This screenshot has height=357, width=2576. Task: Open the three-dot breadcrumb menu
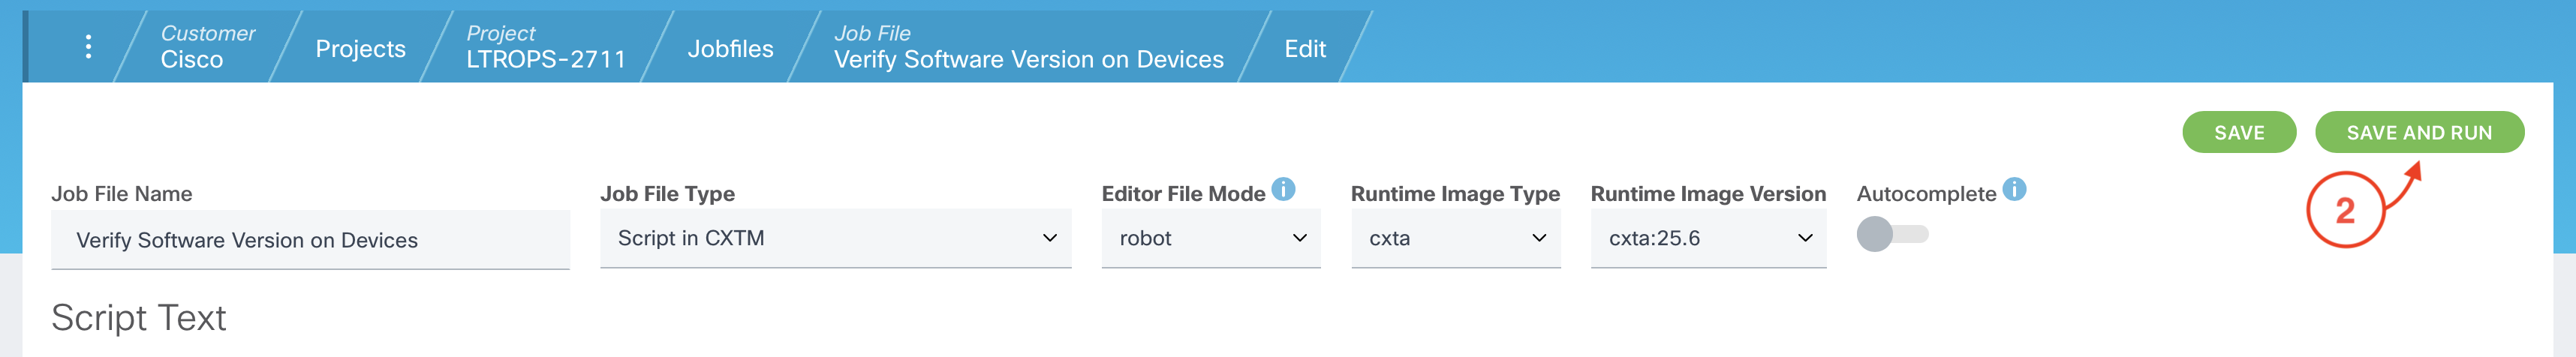click(88, 47)
